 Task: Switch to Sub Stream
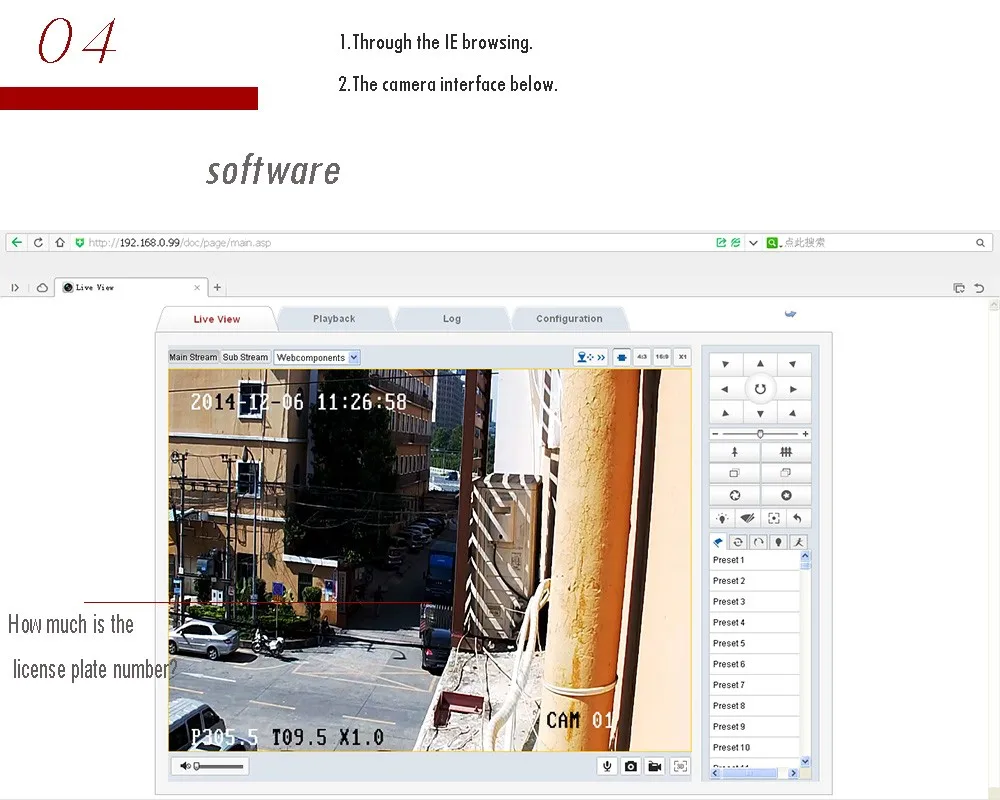click(245, 357)
